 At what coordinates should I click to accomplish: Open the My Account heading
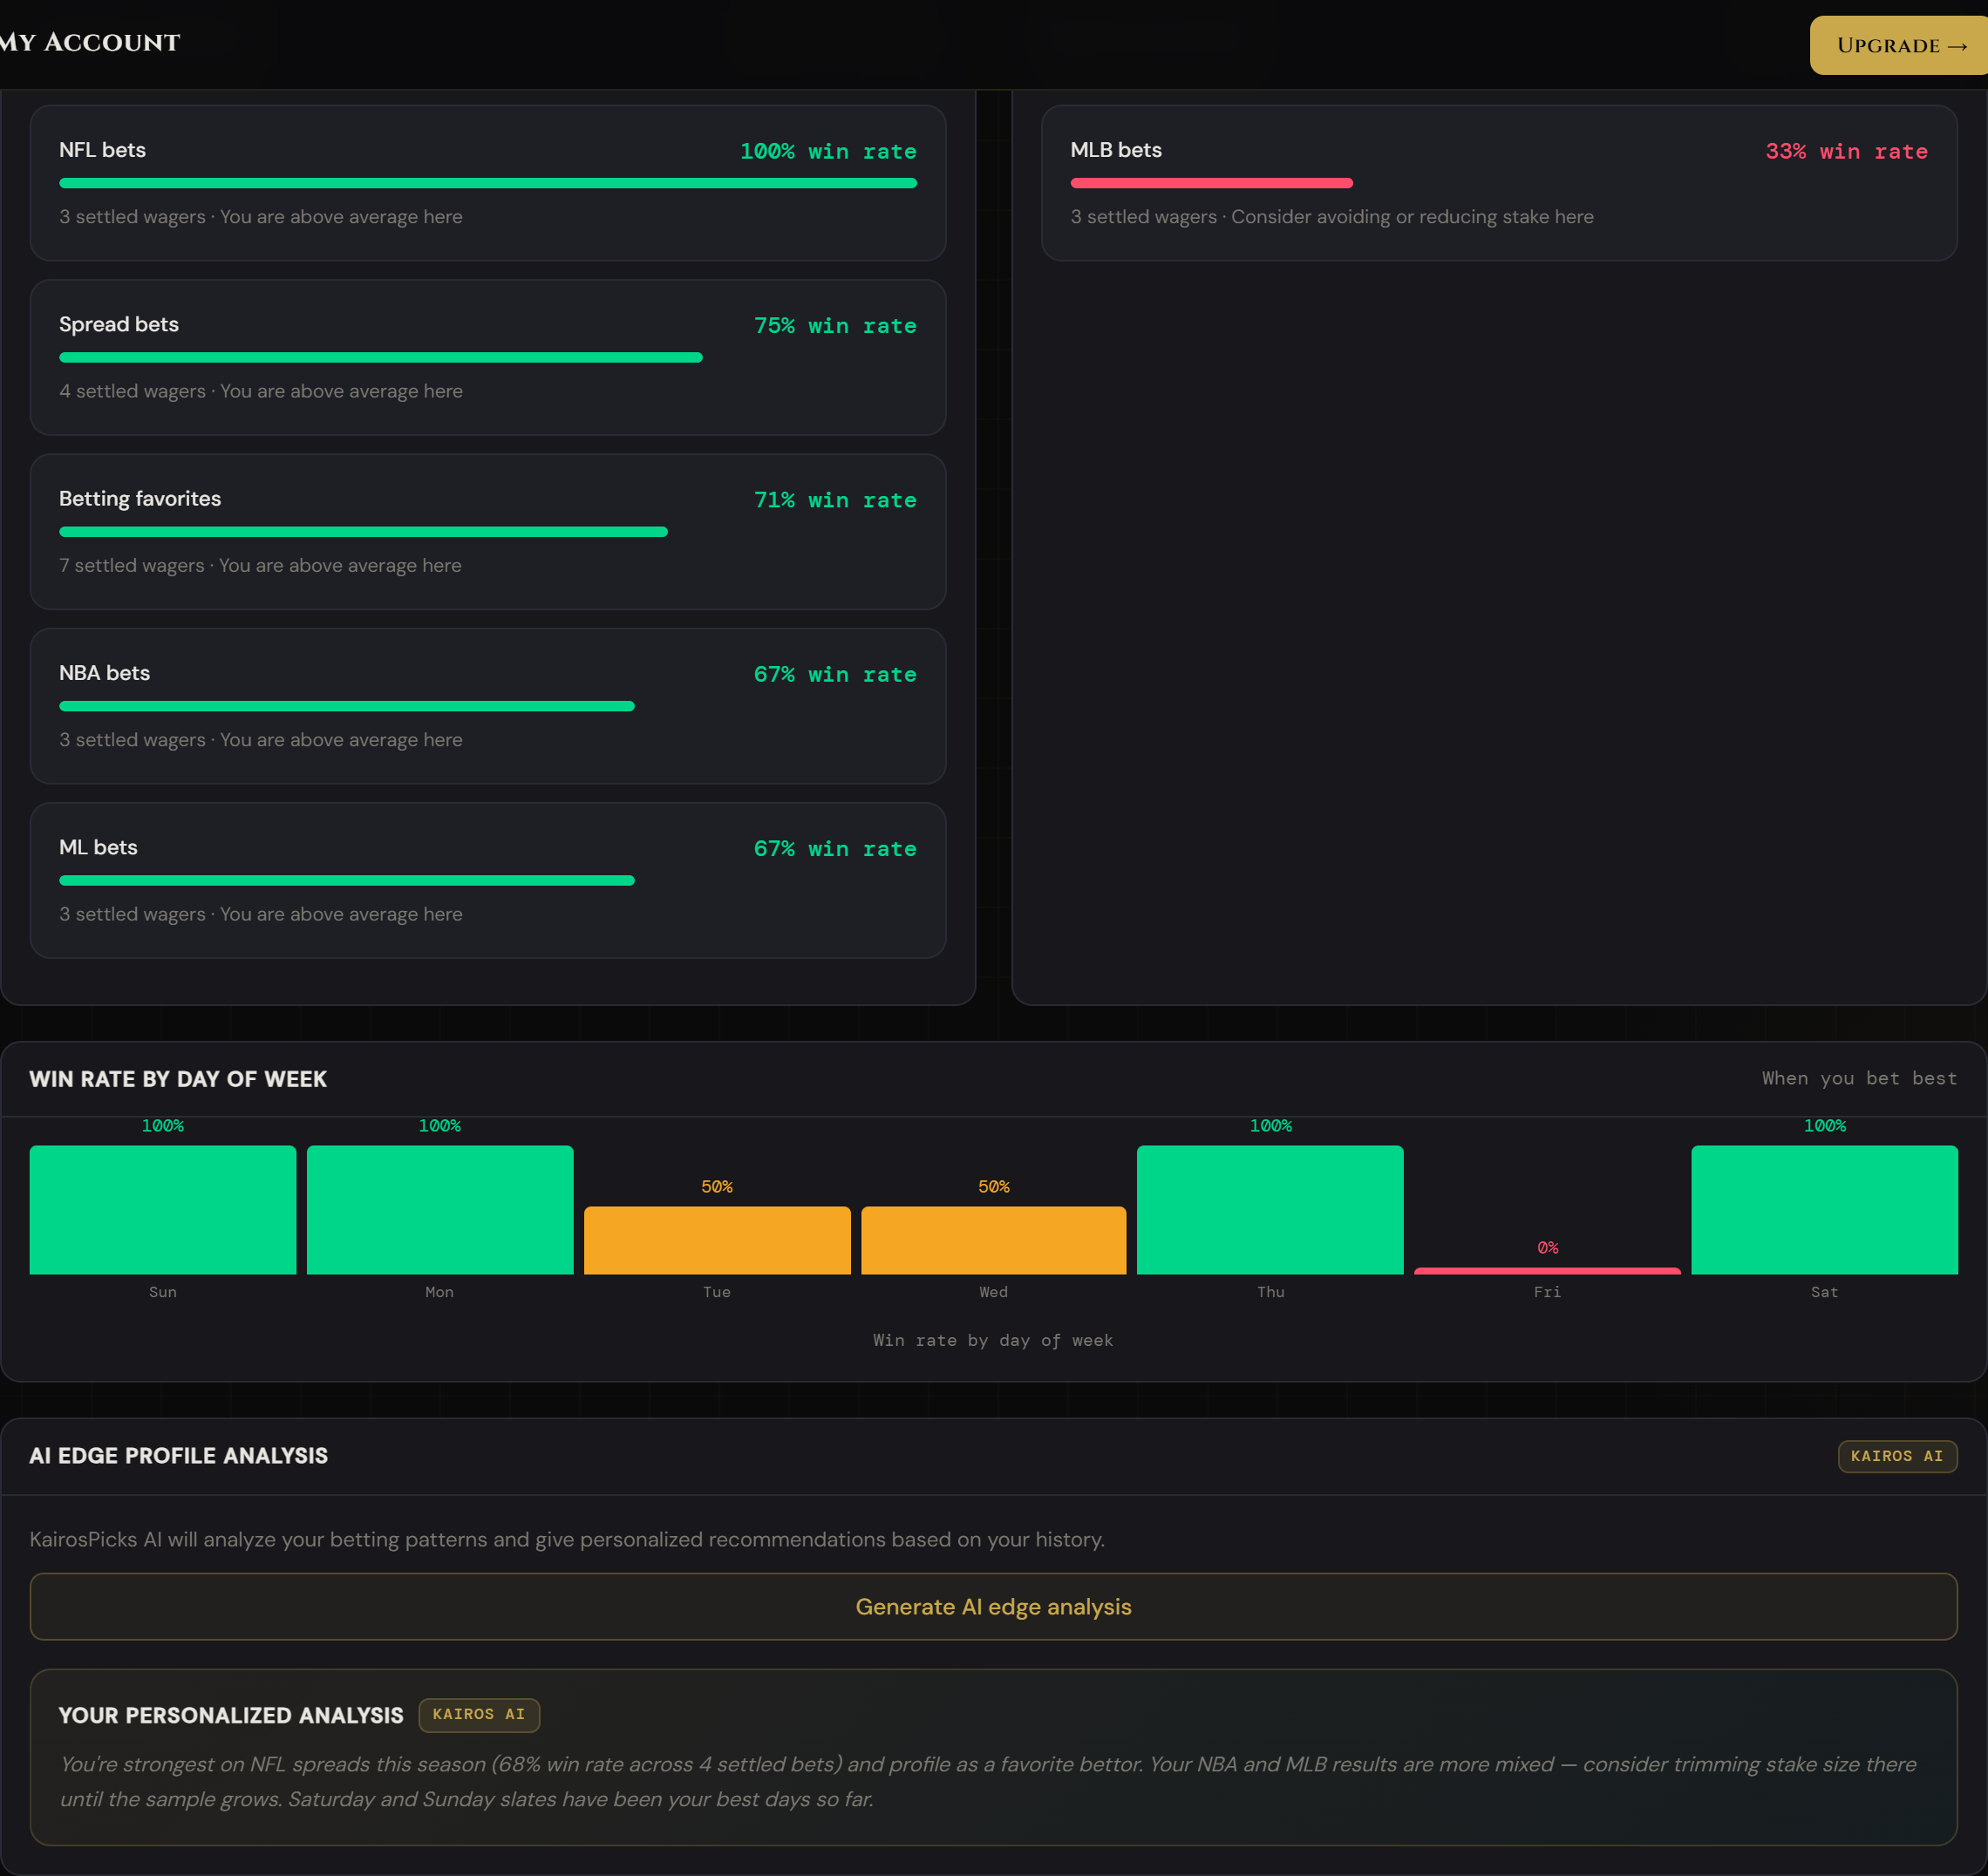click(90, 42)
